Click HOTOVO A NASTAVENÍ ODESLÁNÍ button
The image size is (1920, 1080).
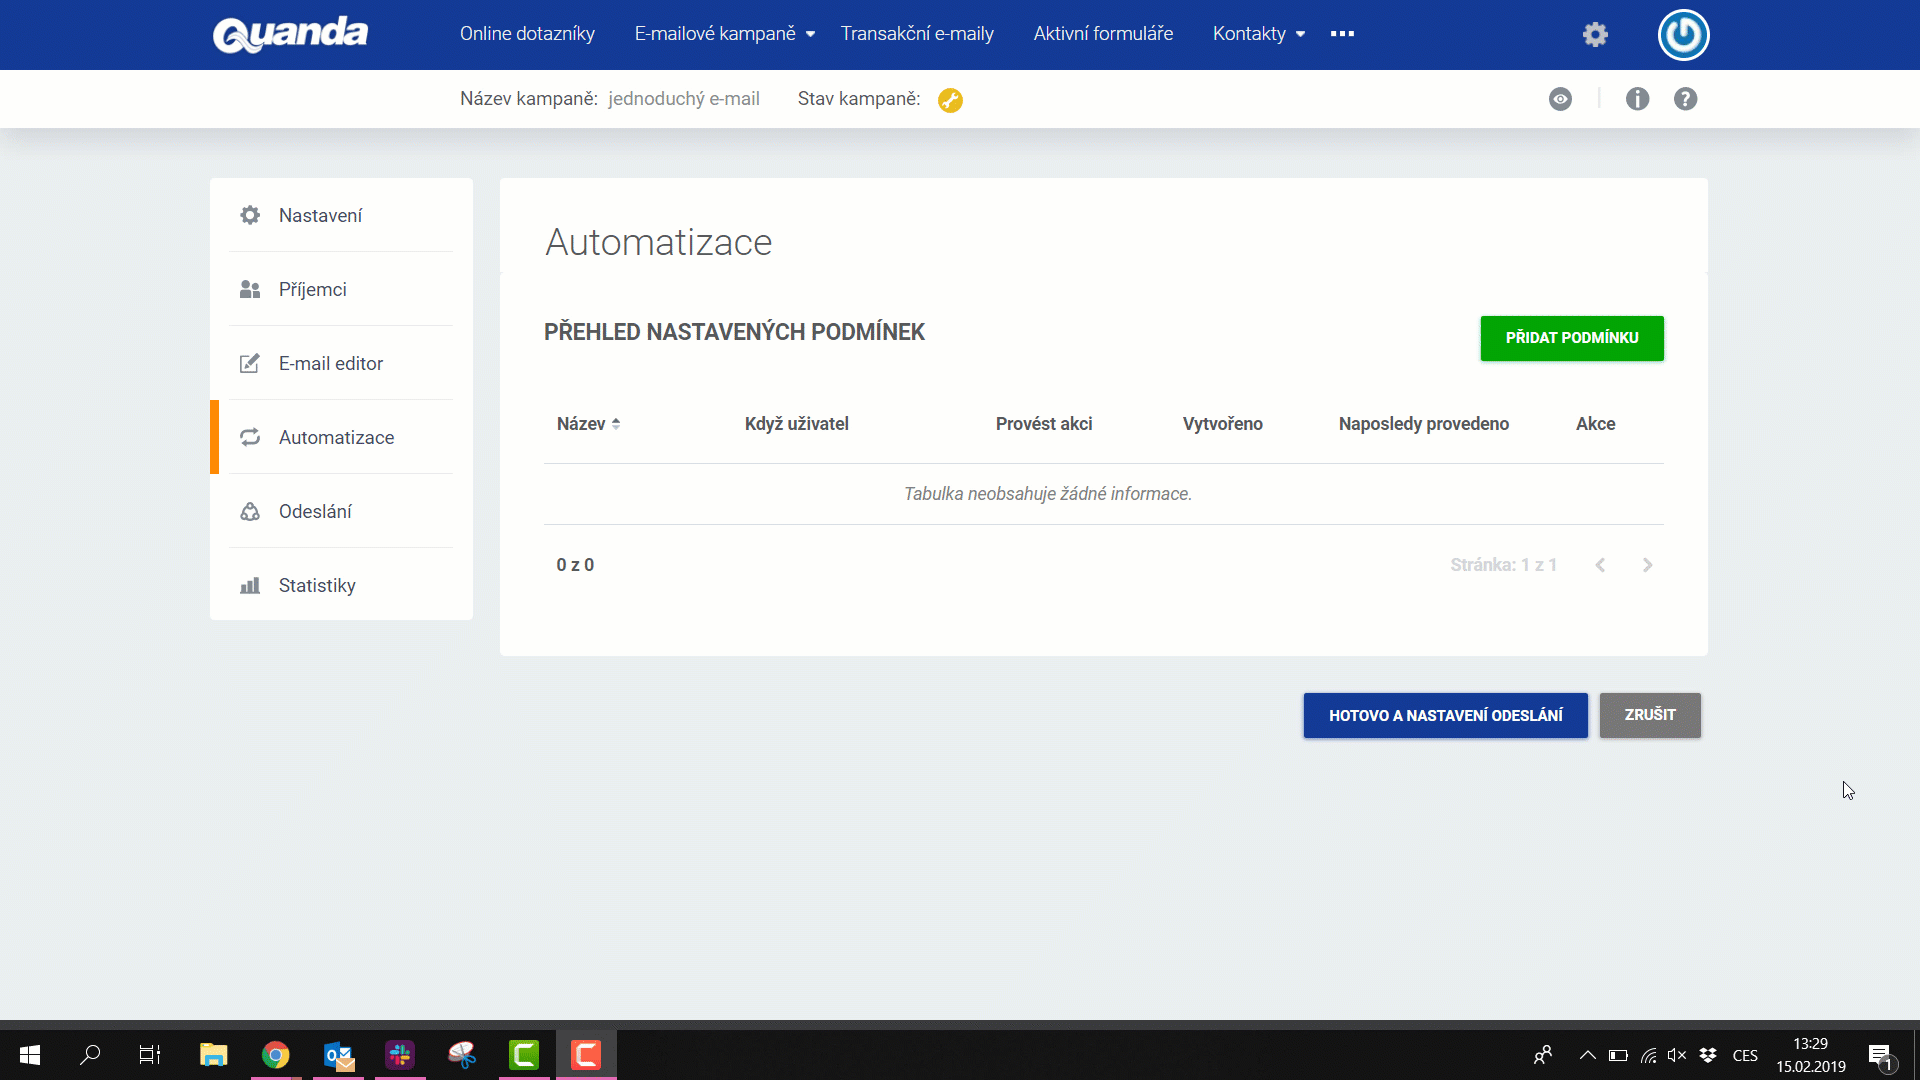pyautogui.click(x=1445, y=716)
